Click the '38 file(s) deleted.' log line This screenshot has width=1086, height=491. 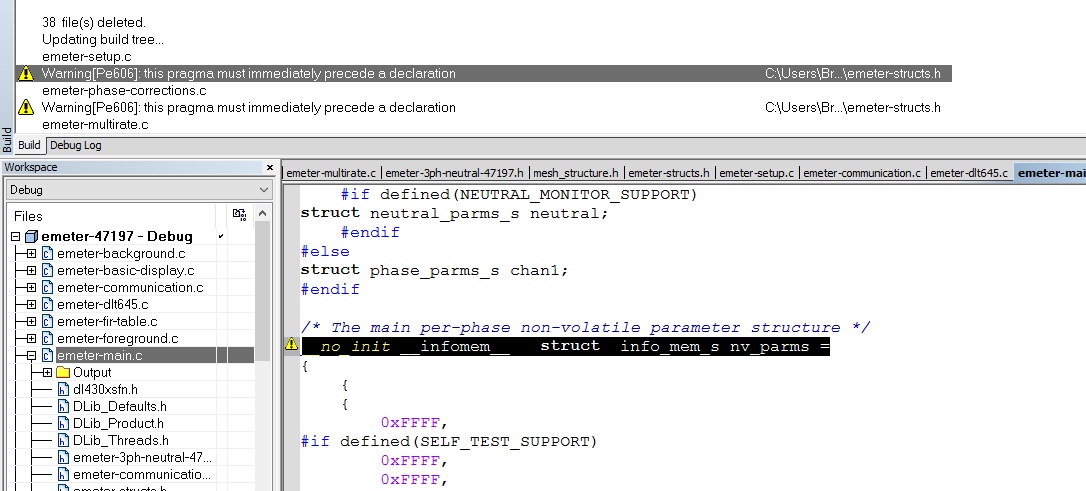(x=94, y=23)
